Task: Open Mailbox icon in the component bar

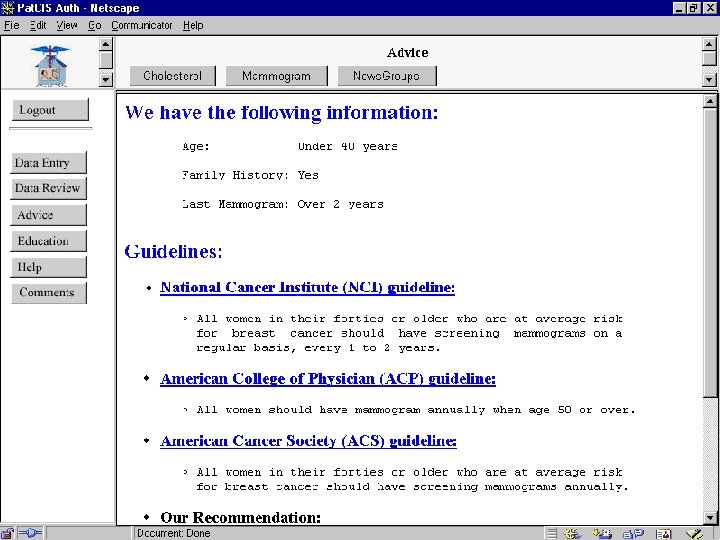Action: pyautogui.click(x=602, y=533)
